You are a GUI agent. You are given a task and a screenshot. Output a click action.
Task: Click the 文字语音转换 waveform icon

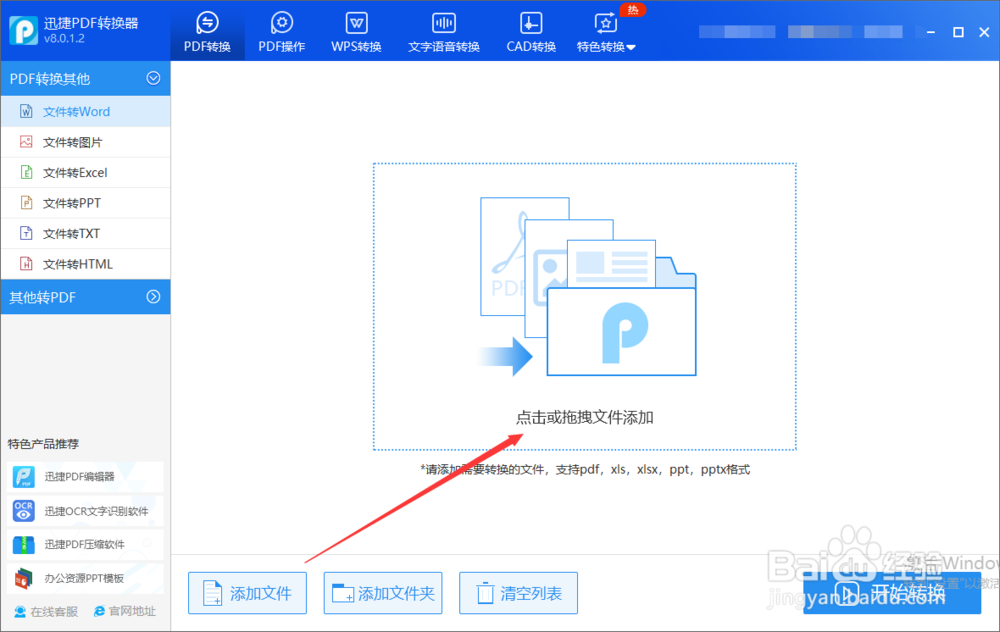(x=444, y=24)
